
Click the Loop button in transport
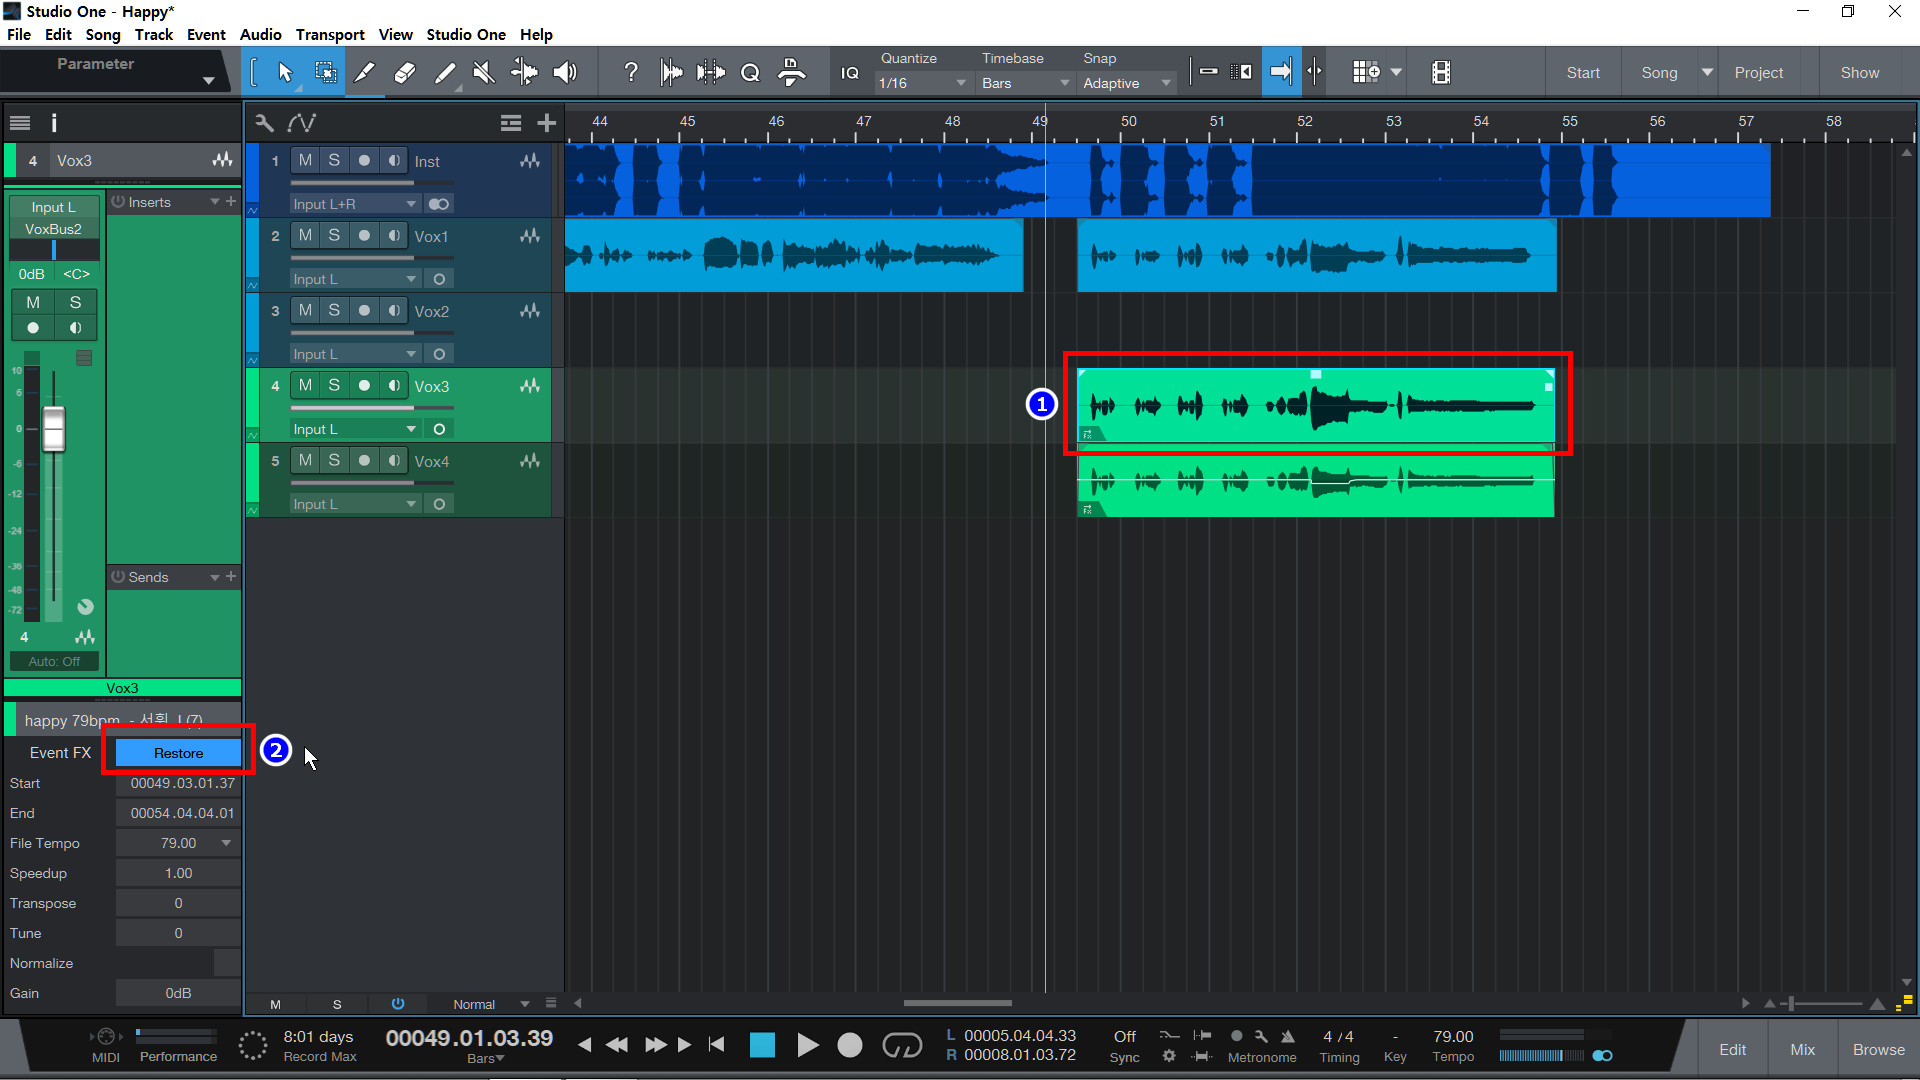click(901, 1045)
